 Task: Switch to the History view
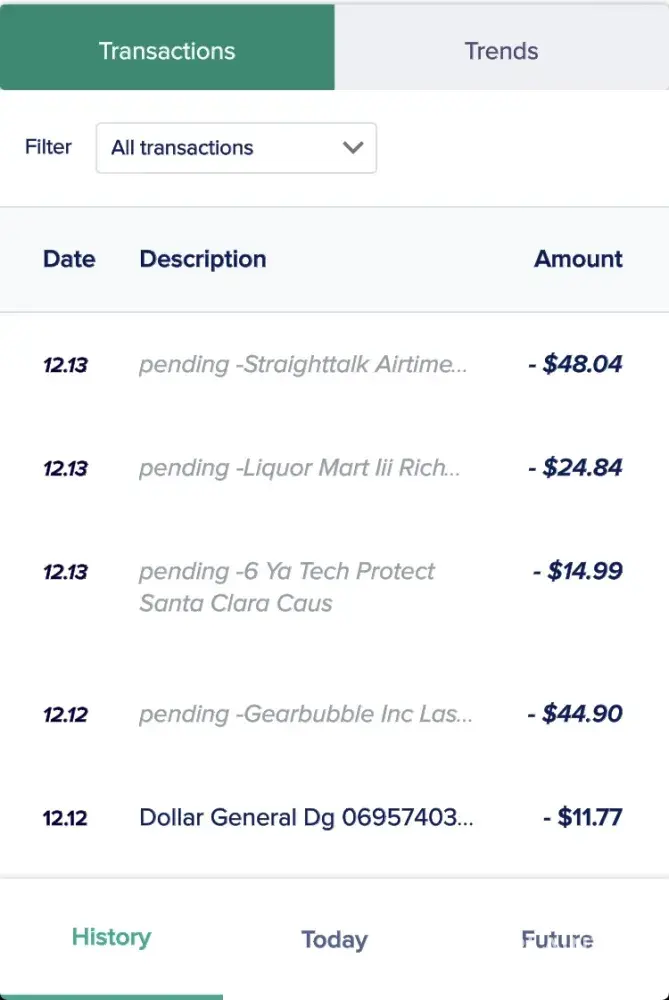[111, 938]
